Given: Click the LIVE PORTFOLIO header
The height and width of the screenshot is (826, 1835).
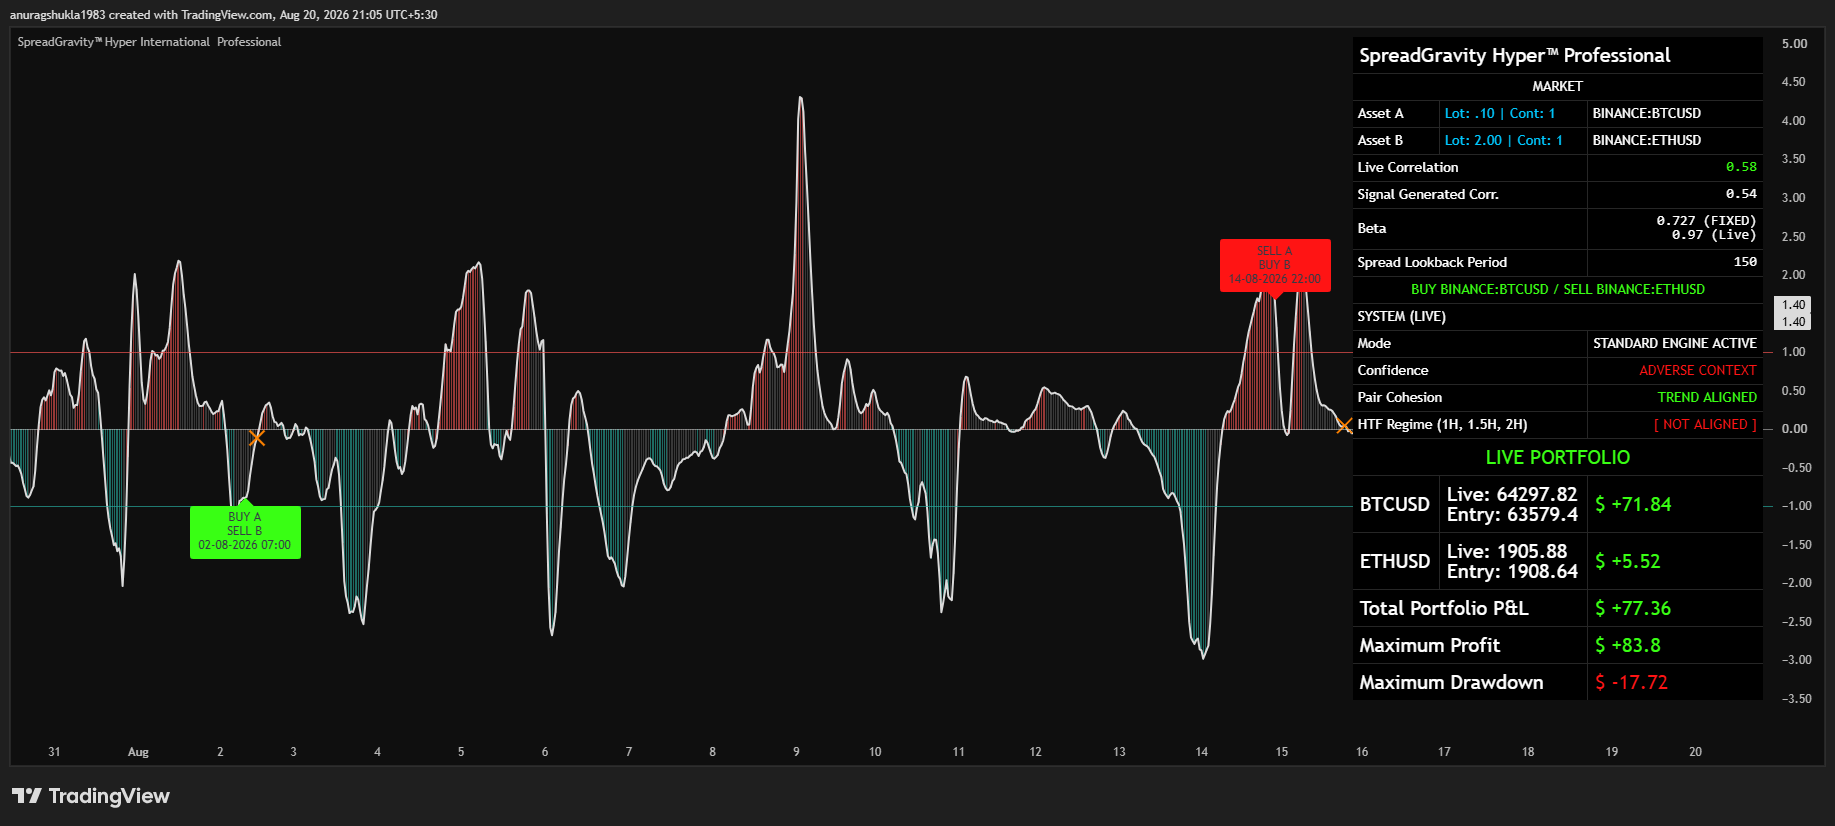Looking at the screenshot, I should coord(1557,458).
